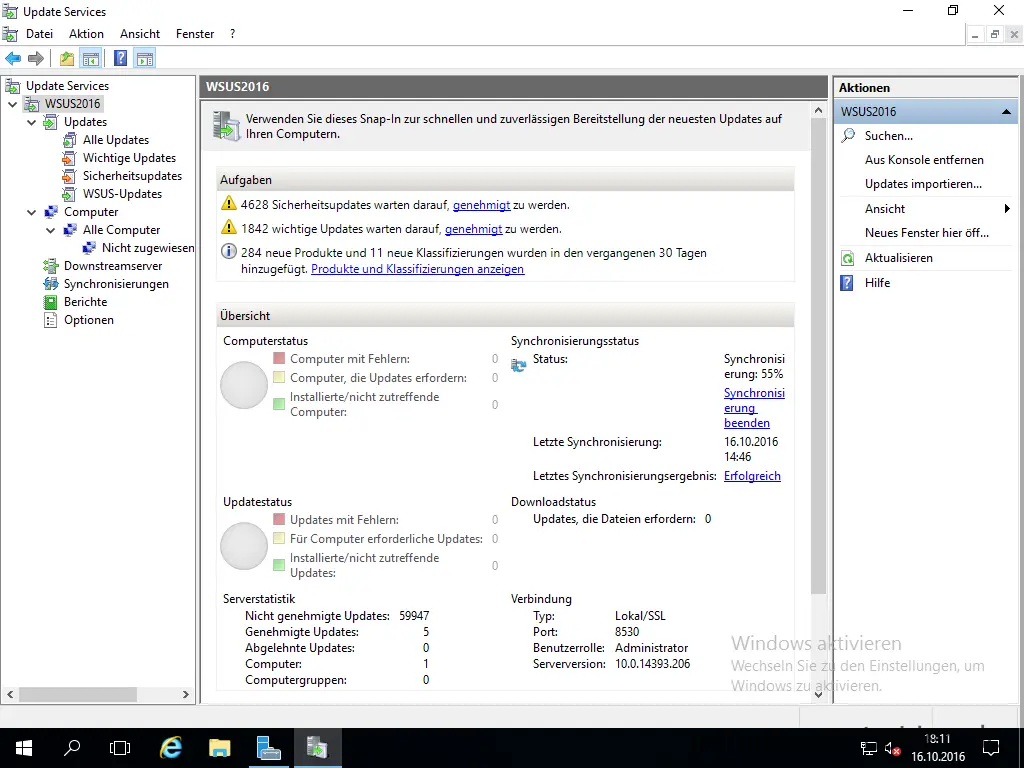Viewport: 1024px width, 768px height.
Task: Open the Aktion menu
Action: click(x=86, y=34)
